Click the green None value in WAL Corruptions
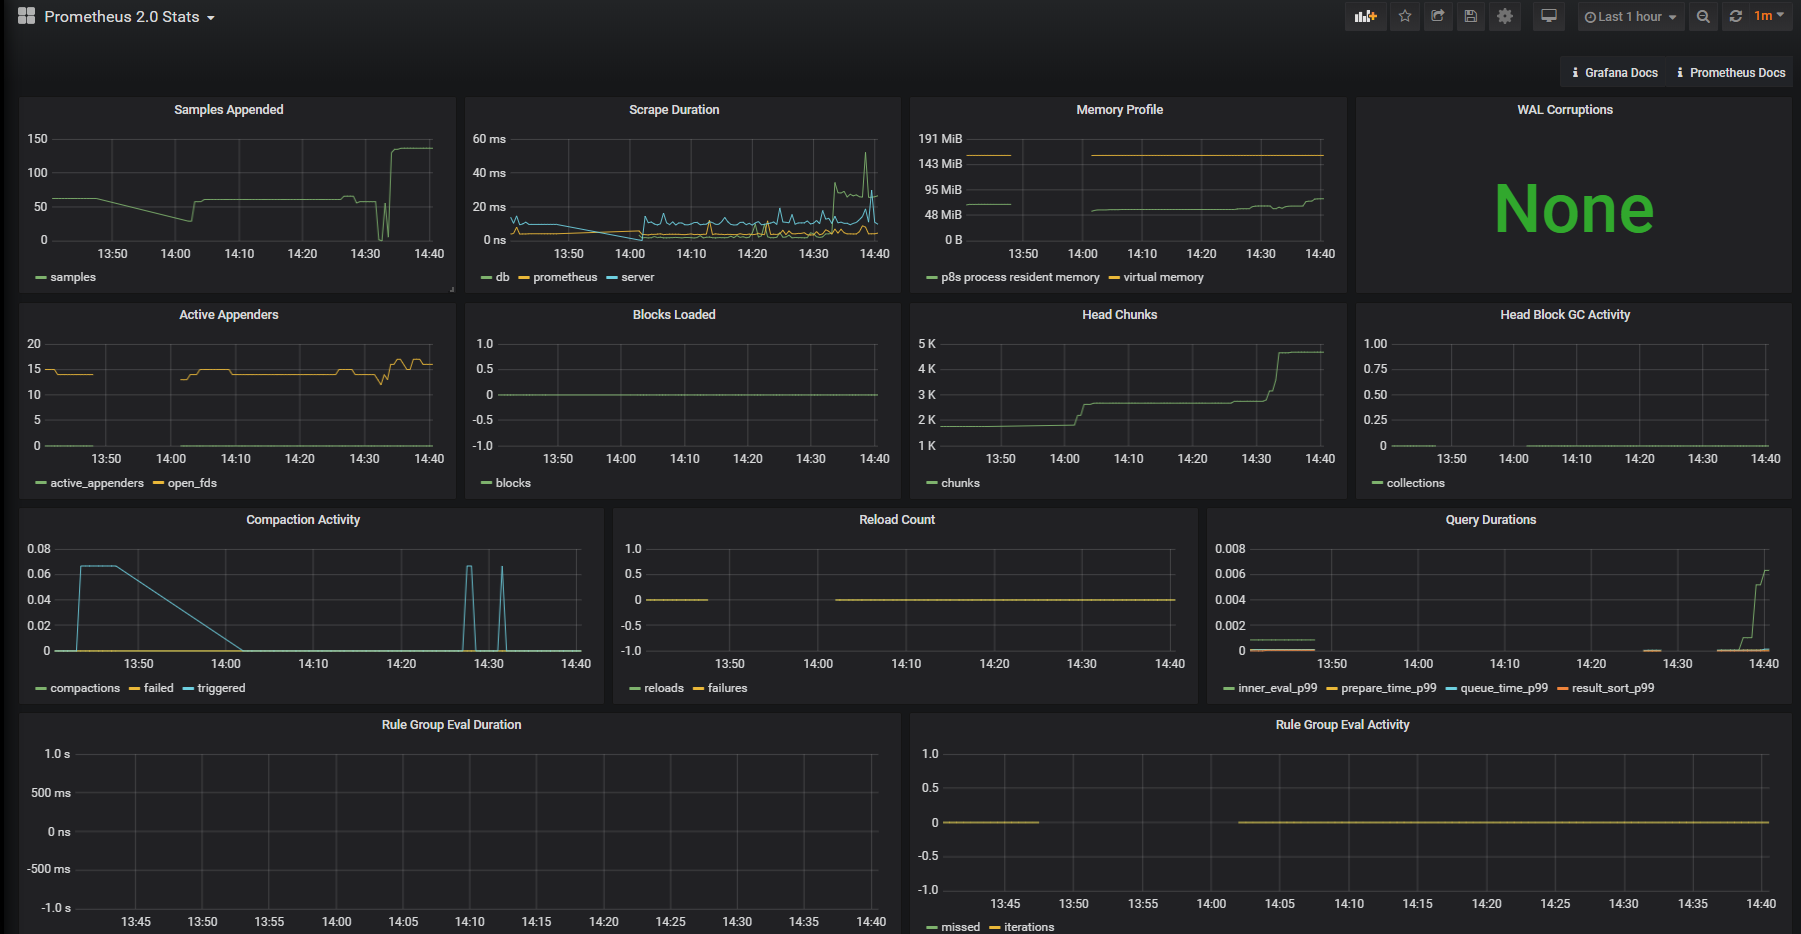 (1574, 209)
